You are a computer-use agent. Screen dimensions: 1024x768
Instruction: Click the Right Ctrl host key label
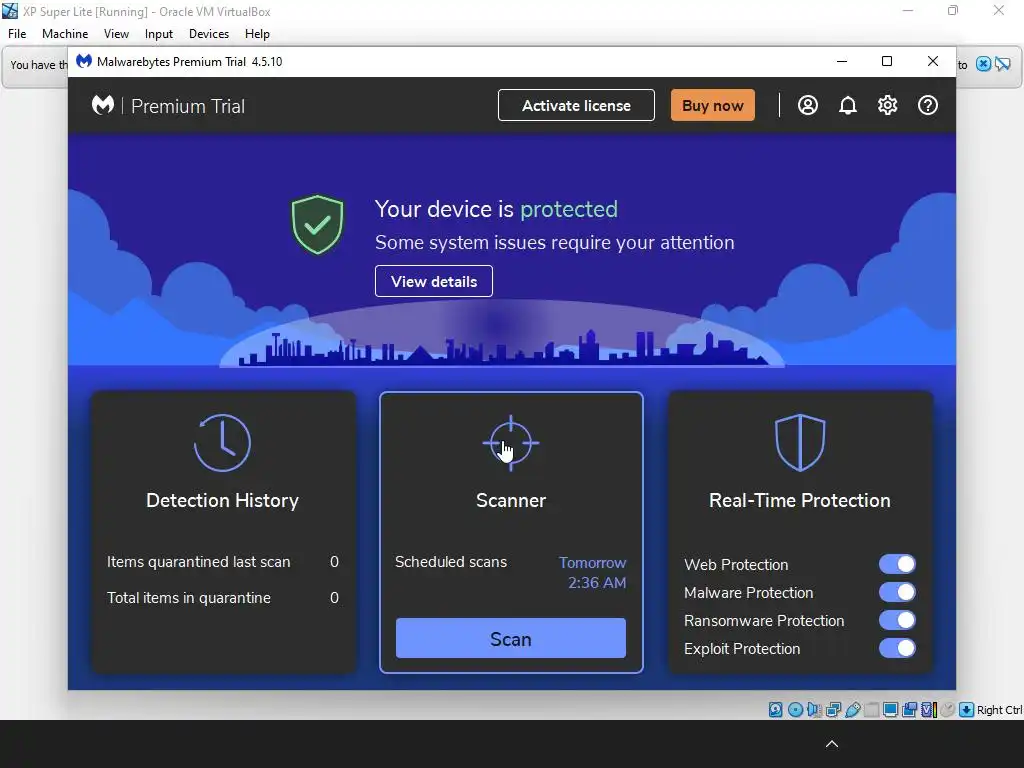999,710
